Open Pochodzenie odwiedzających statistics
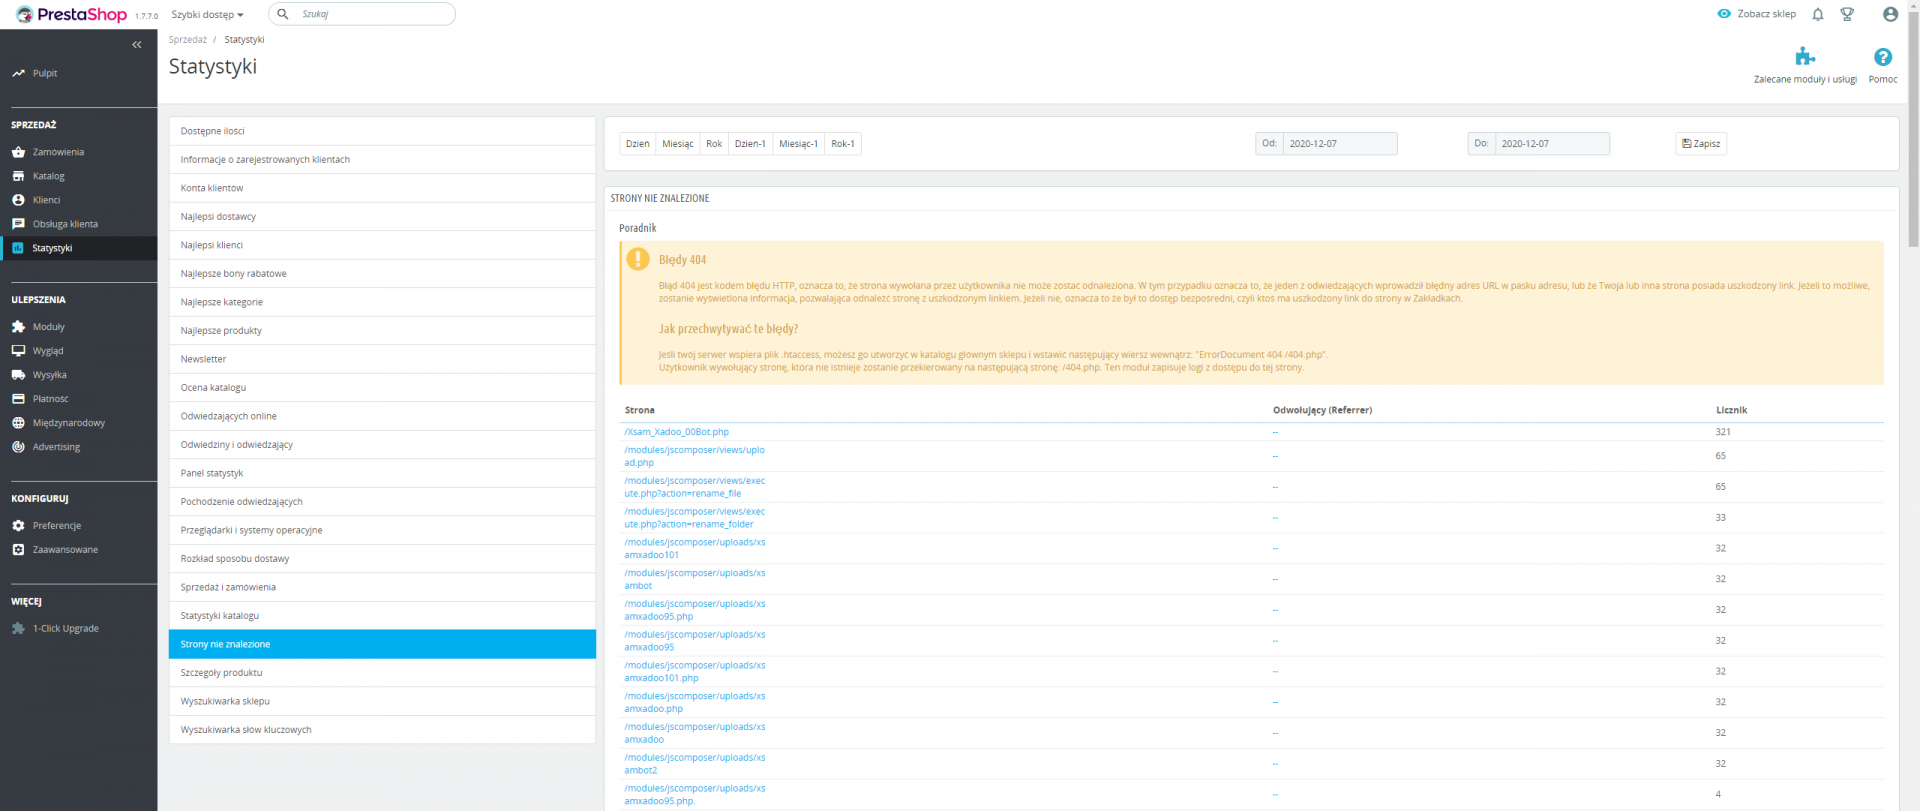The width and height of the screenshot is (1920, 811). pyautogui.click(x=382, y=502)
